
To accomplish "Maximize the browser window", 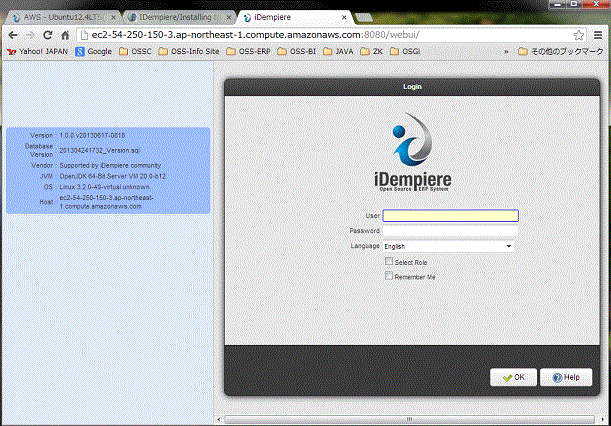I will pyautogui.click(x=574, y=4).
